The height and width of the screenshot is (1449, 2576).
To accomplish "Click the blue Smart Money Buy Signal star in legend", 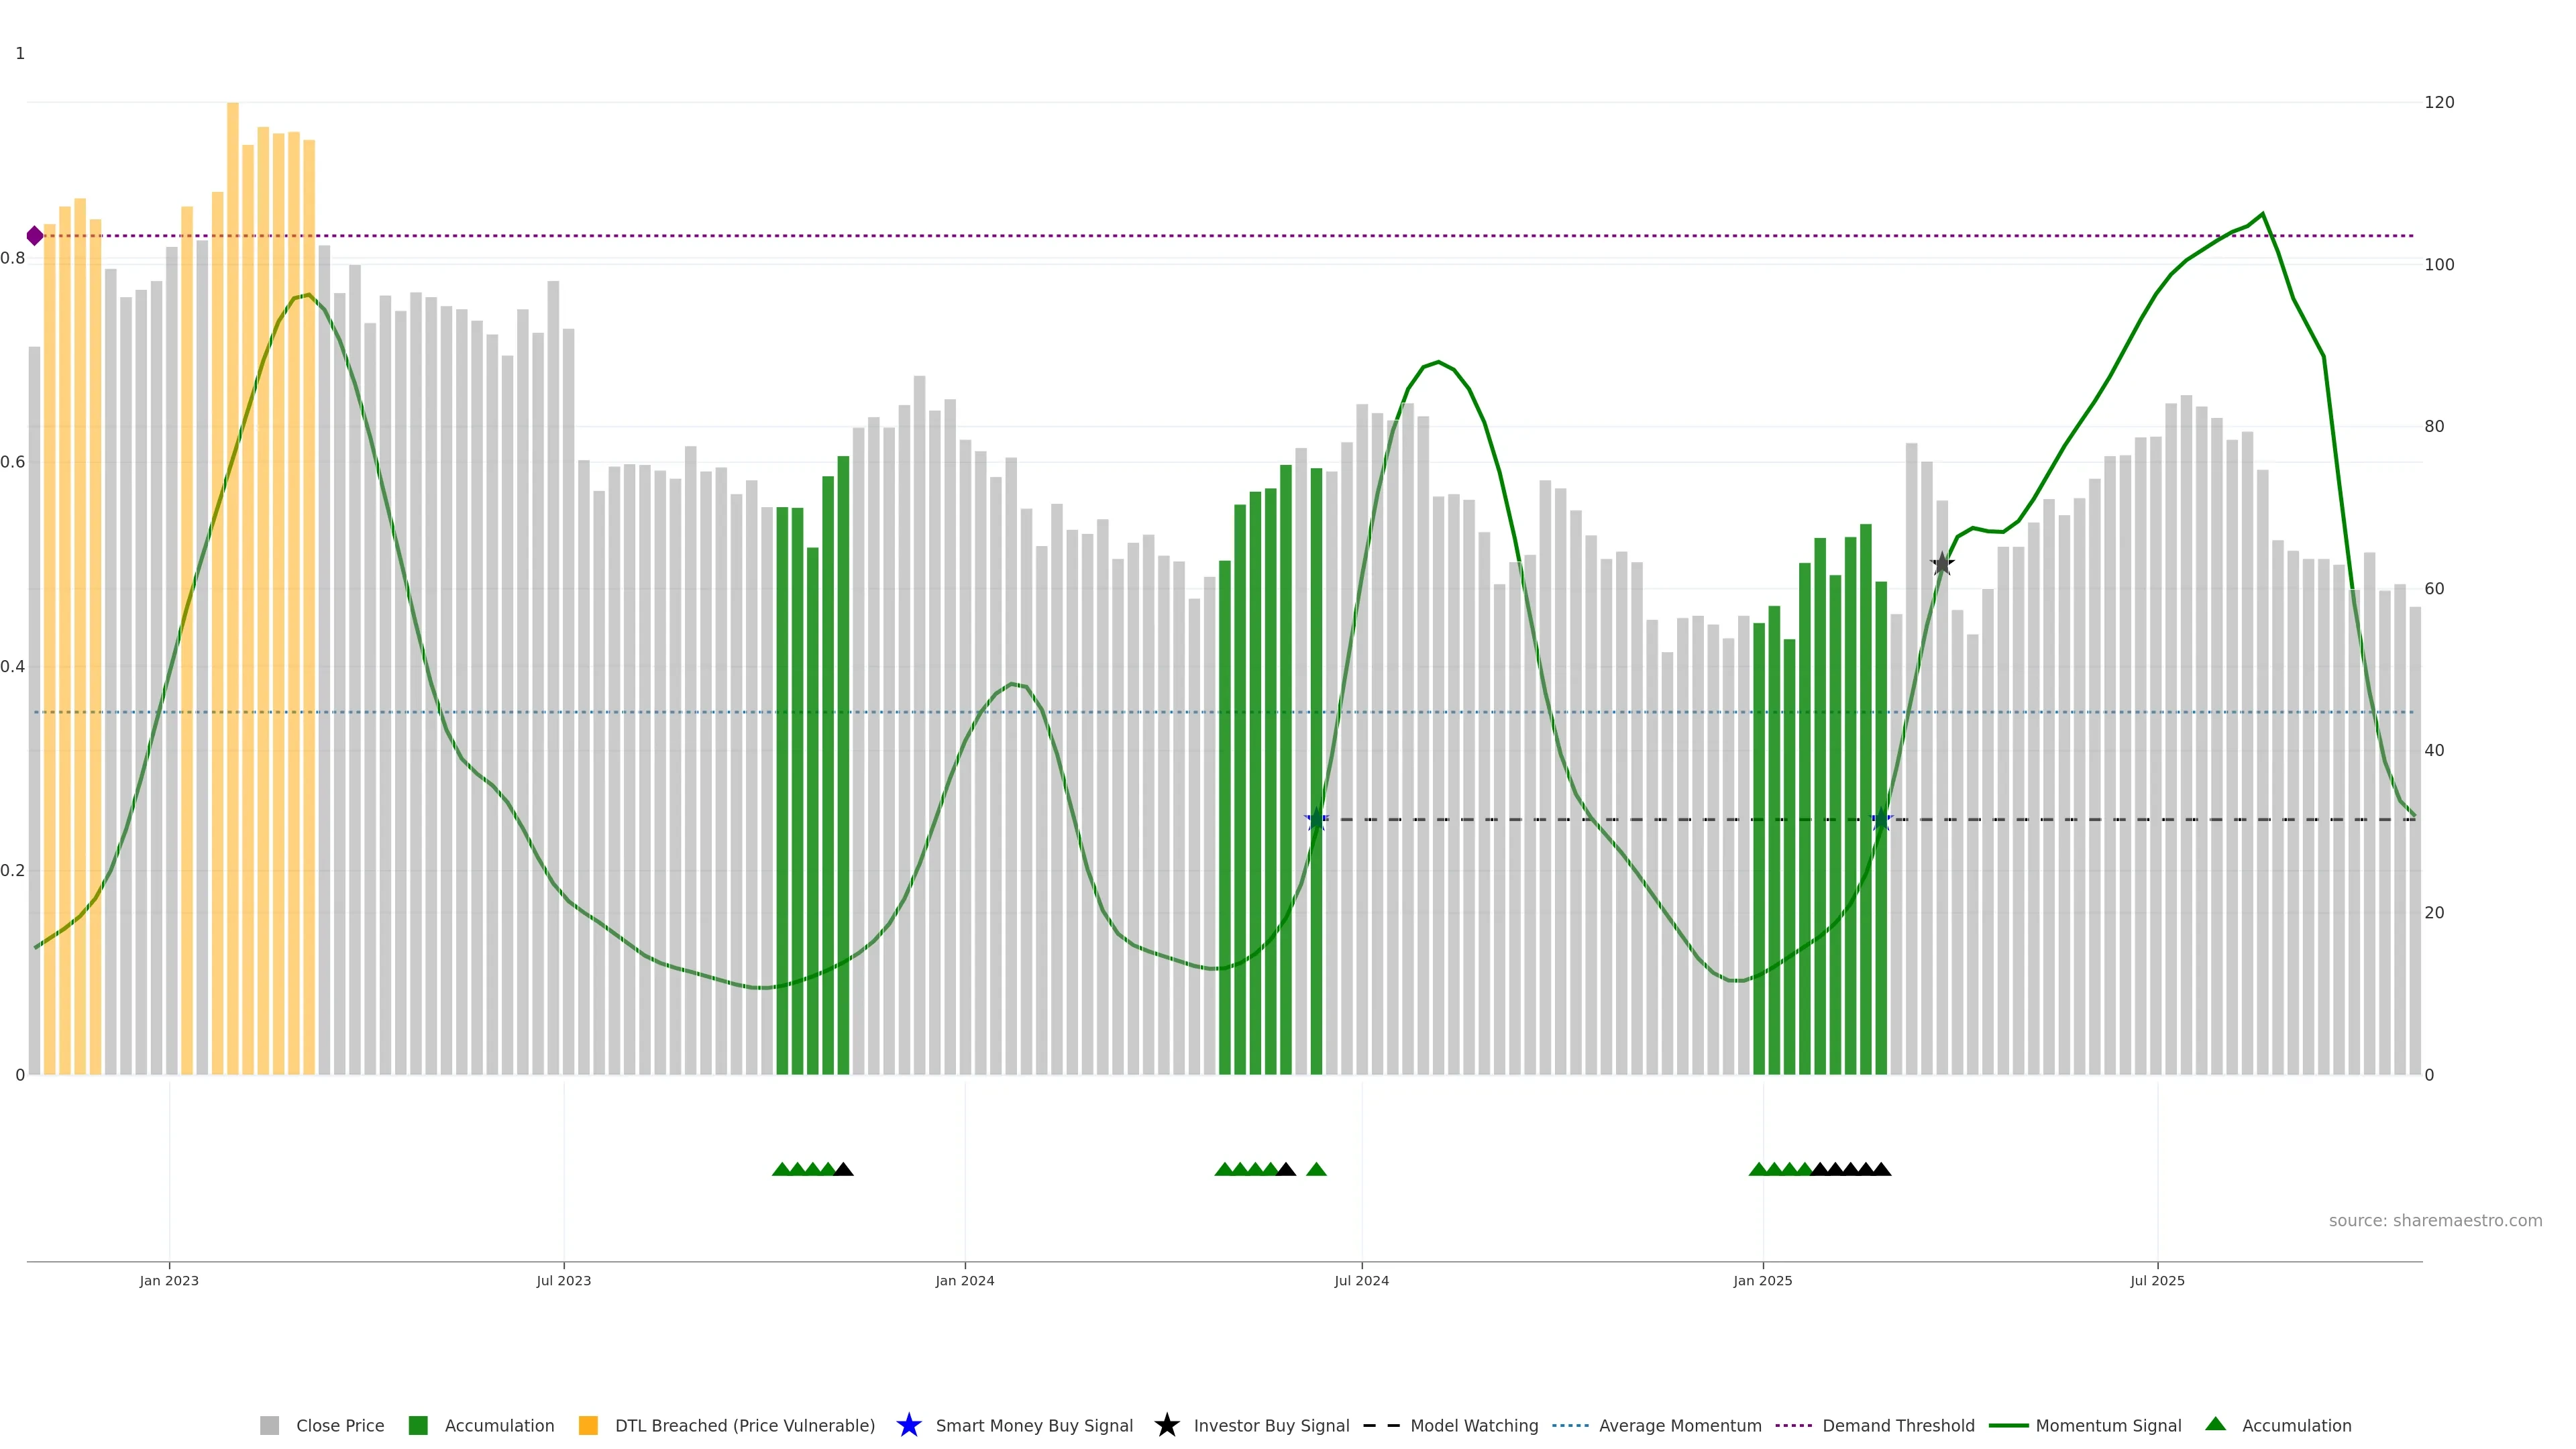I will coord(908,1425).
